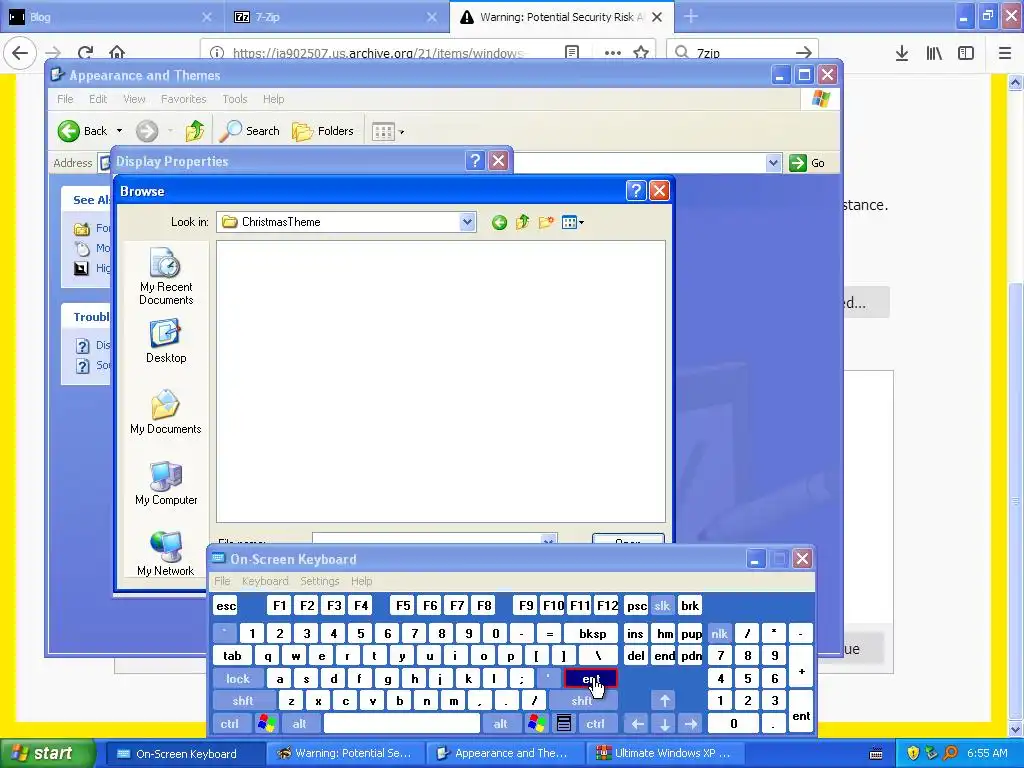Select Desktop in places bar

point(166,341)
